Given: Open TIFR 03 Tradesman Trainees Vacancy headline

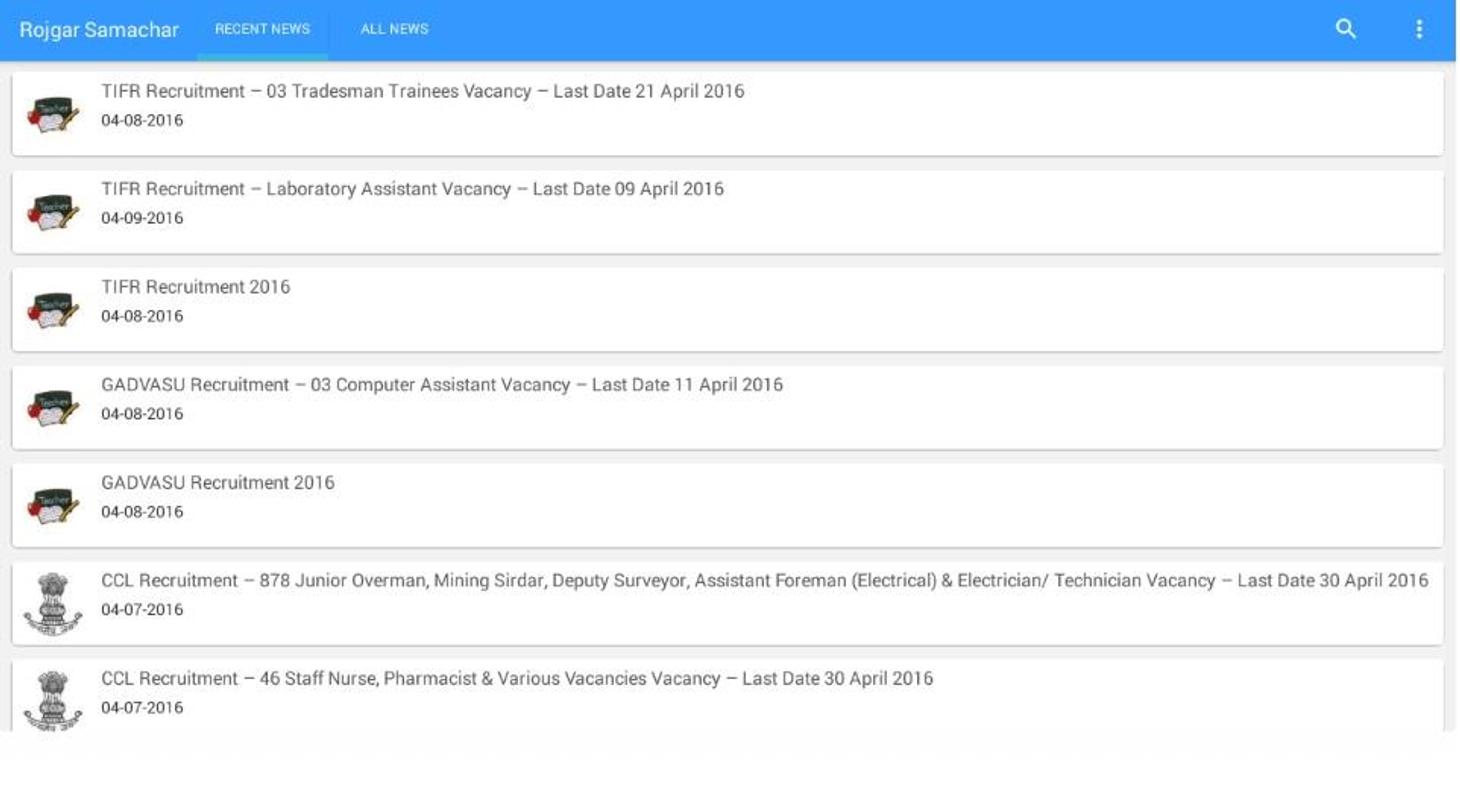Looking at the screenshot, I should click(x=423, y=91).
